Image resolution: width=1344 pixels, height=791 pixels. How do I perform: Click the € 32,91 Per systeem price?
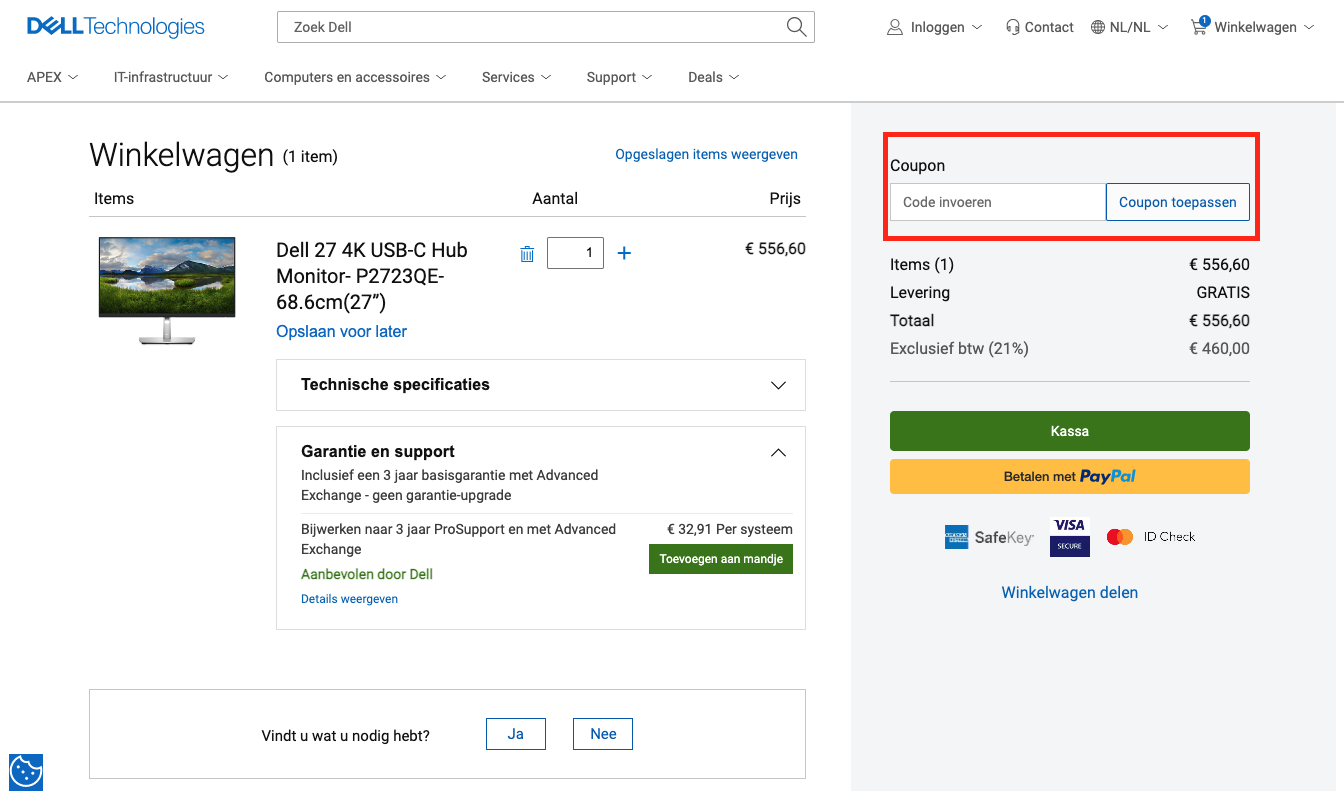pyautogui.click(x=730, y=530)
